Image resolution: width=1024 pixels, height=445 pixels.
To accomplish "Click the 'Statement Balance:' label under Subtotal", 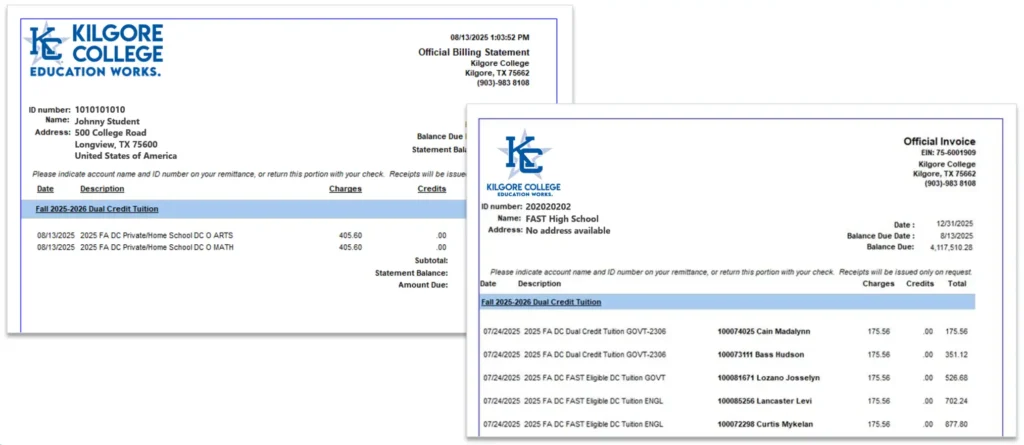I will 411,272.
